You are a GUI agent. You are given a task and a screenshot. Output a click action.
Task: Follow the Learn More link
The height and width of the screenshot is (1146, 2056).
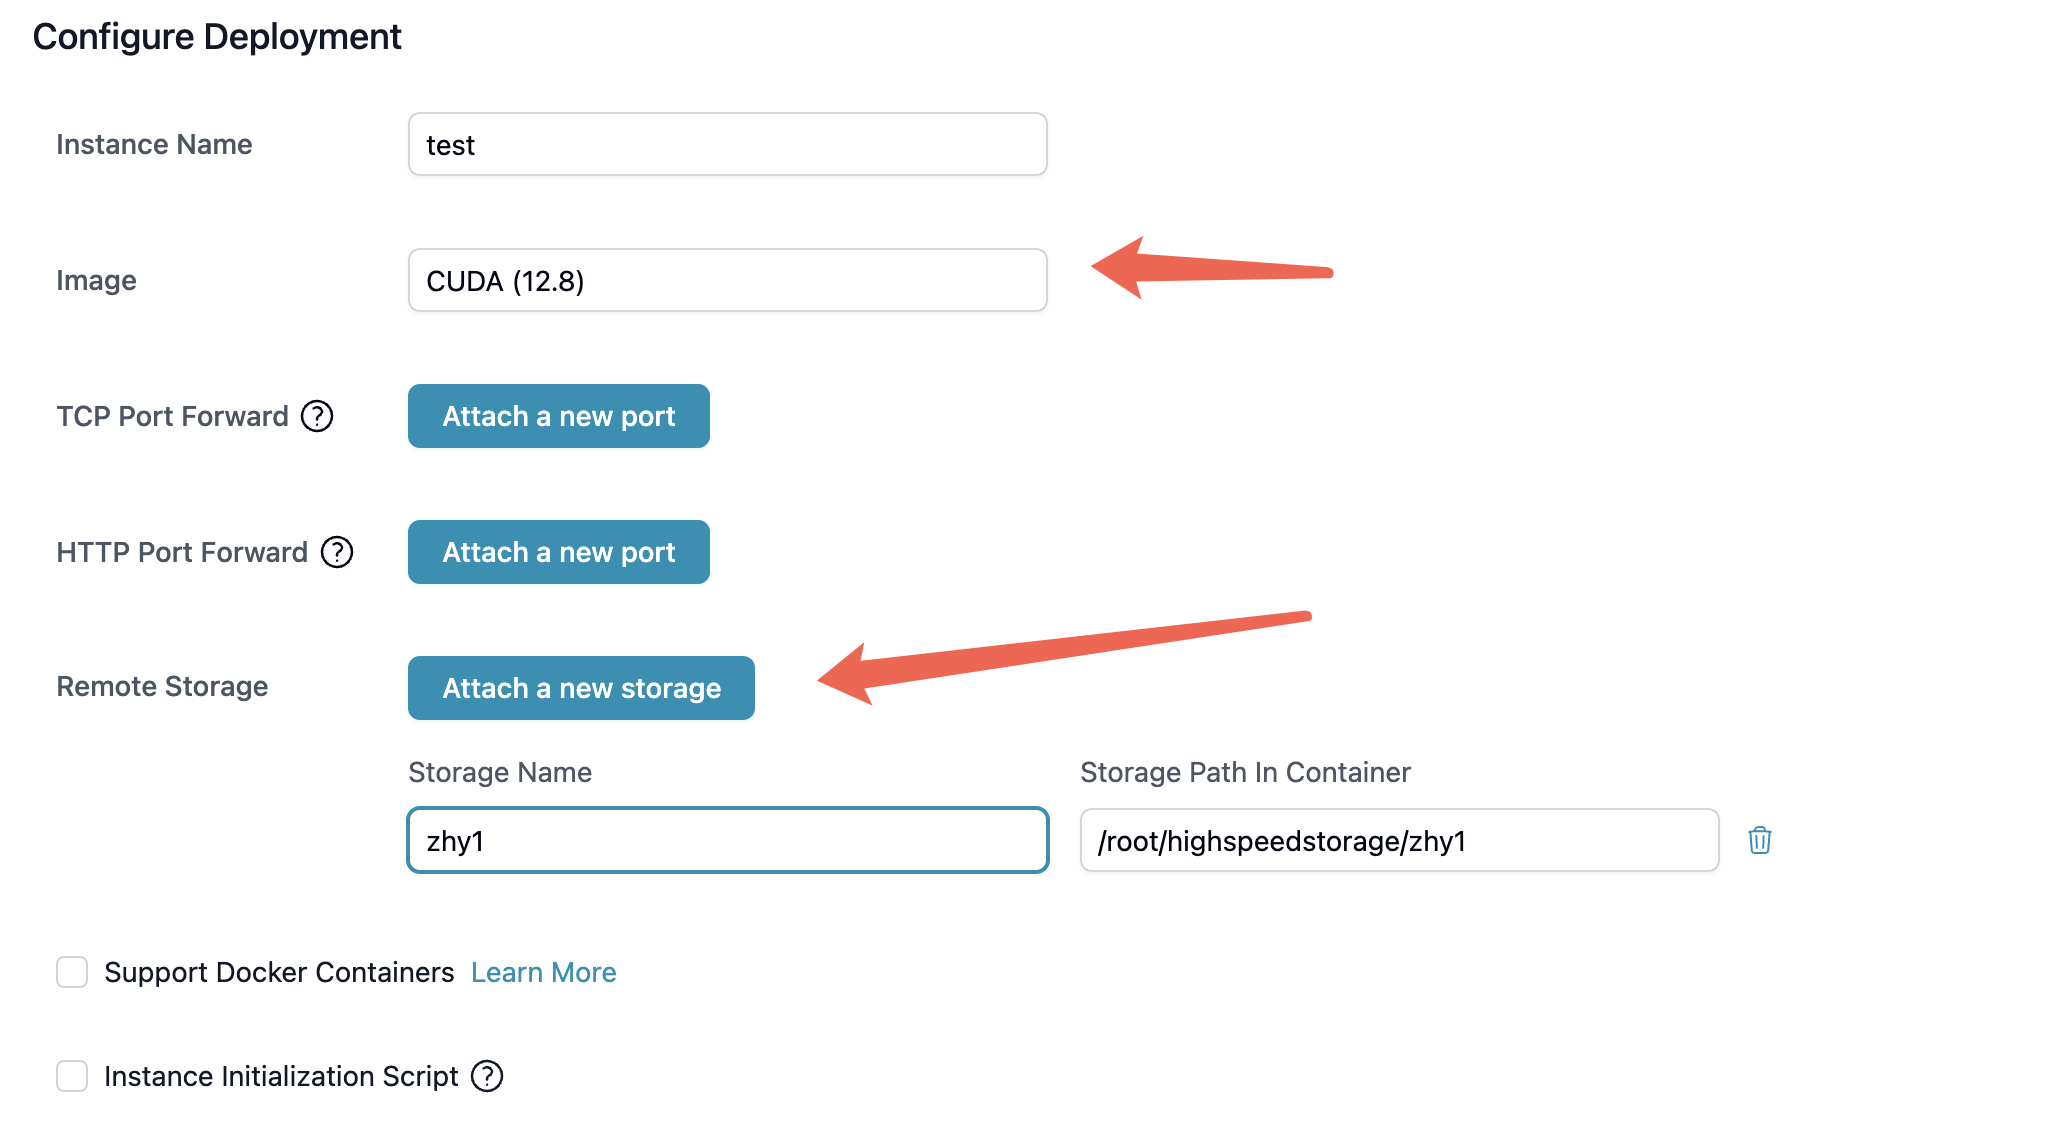click(x=543, y=972)
